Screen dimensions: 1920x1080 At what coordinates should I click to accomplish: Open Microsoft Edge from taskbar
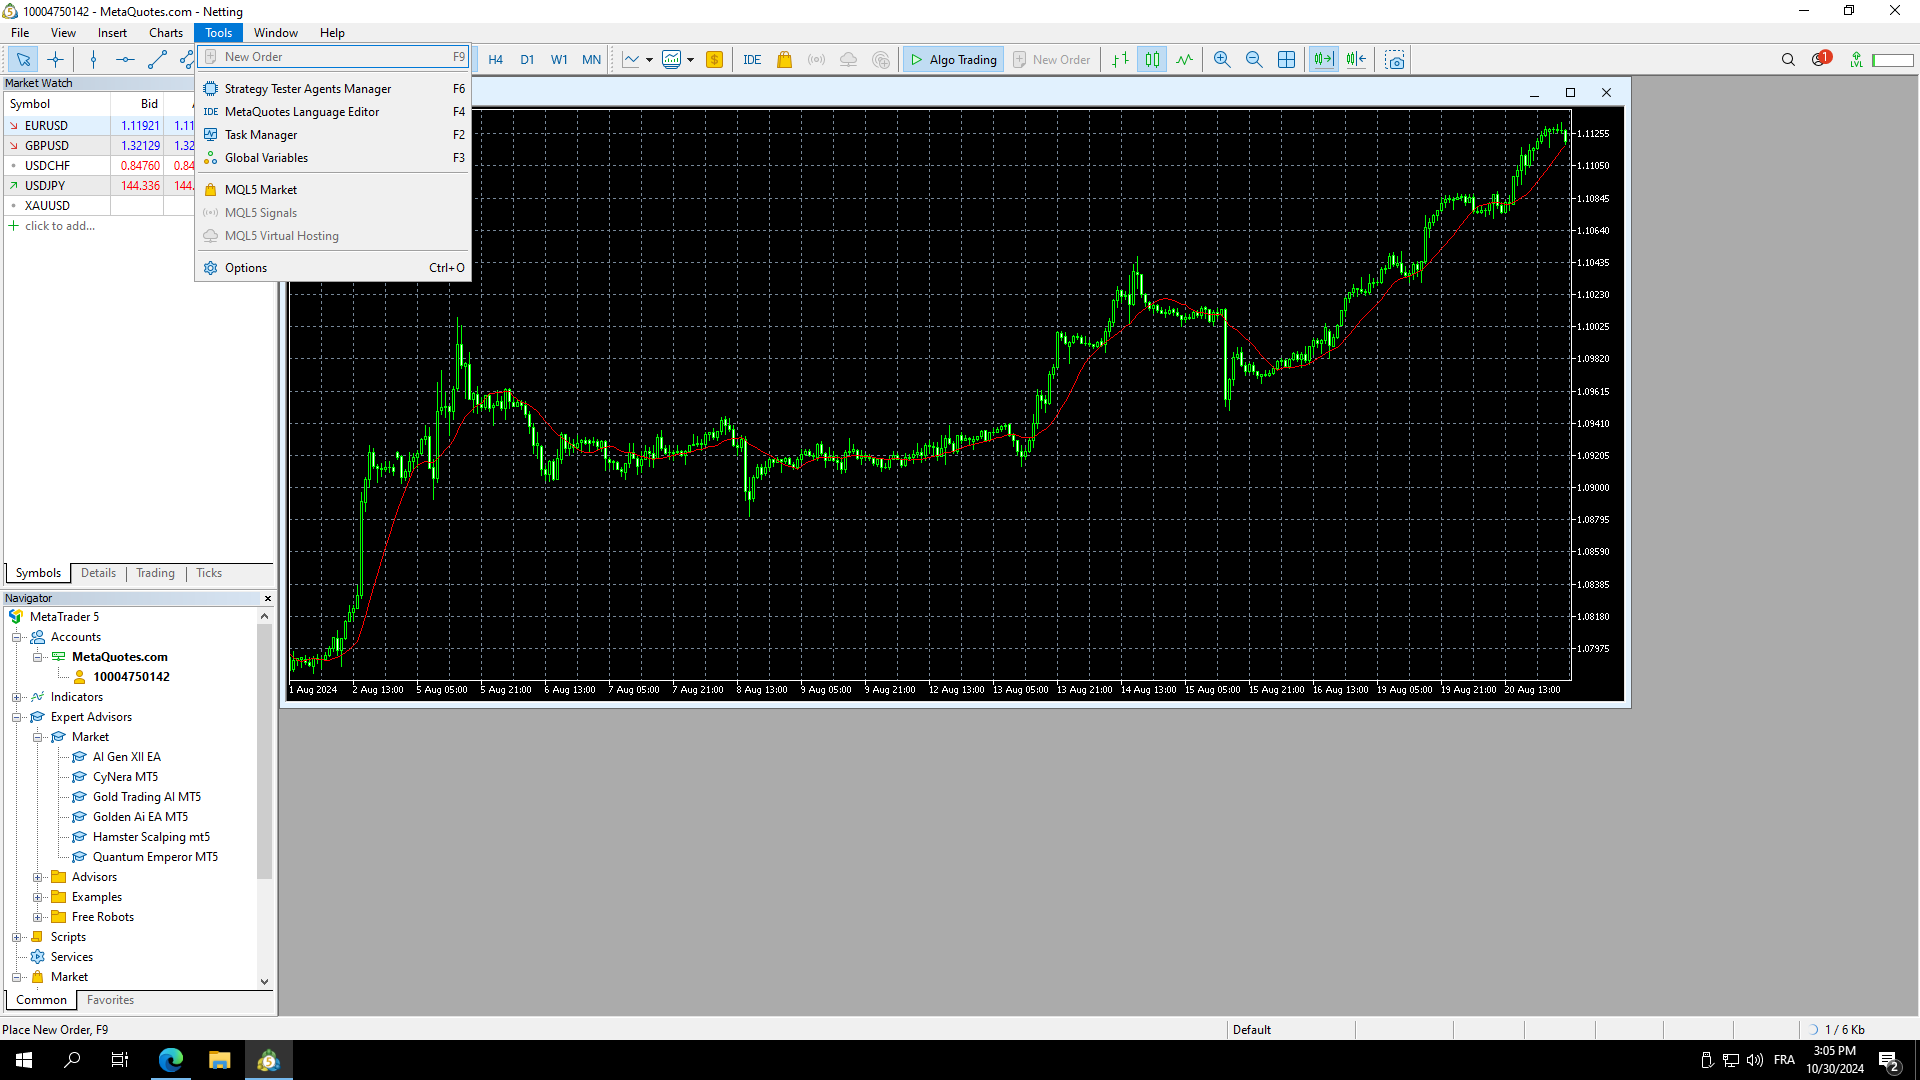pos(171,1060)
